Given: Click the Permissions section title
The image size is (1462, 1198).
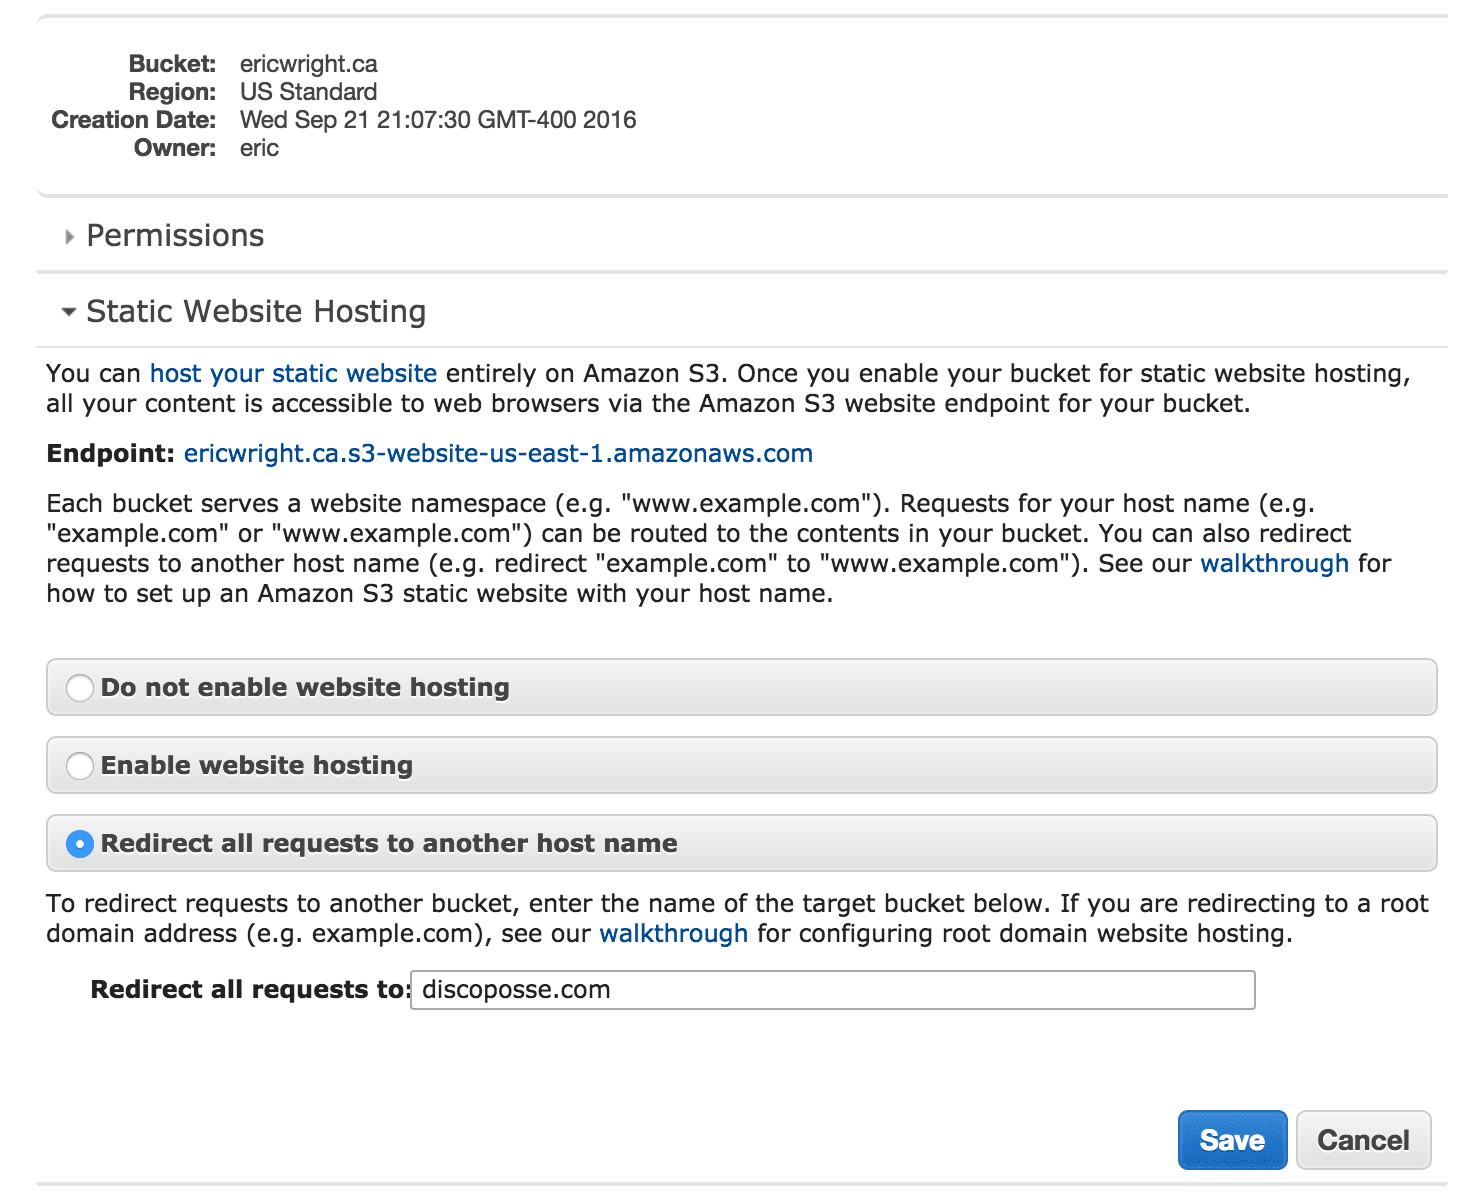Looking at the screenshot, I should (175, 236).
